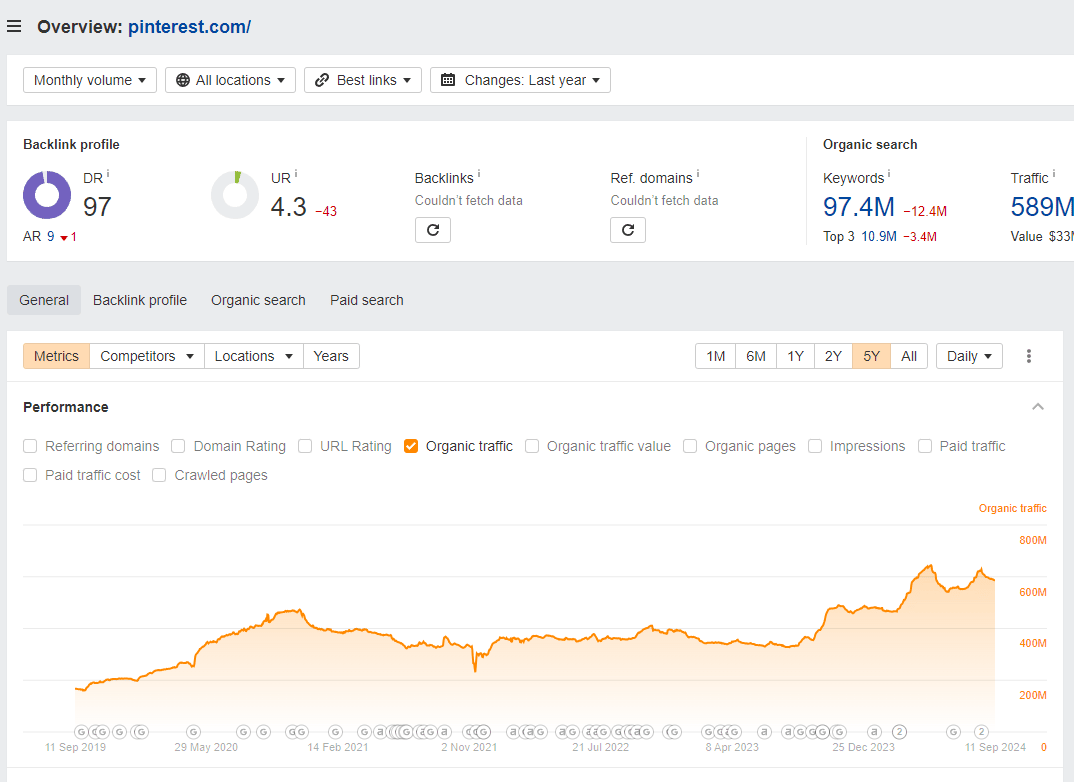Screen dimensions: 1074x782
Task: Set the chart range to 1M
Action: pos(716,356)
